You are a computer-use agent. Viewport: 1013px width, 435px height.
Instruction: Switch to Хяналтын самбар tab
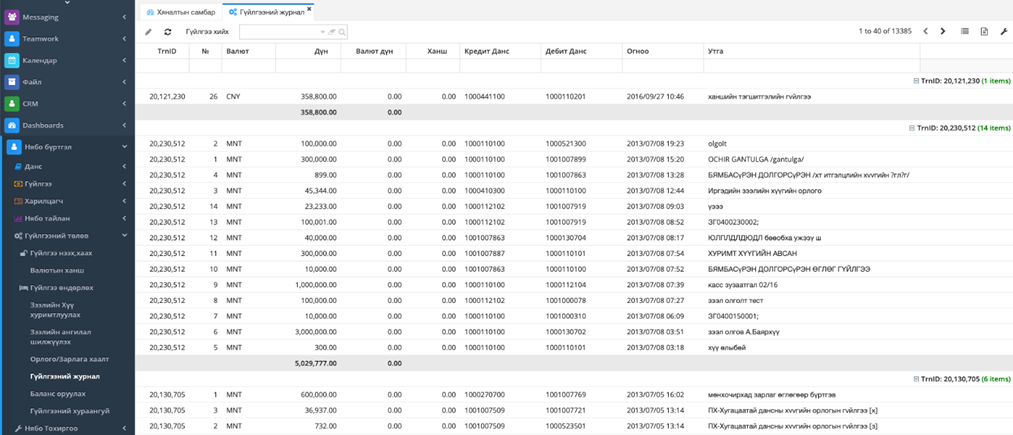(x=181, y=12)
